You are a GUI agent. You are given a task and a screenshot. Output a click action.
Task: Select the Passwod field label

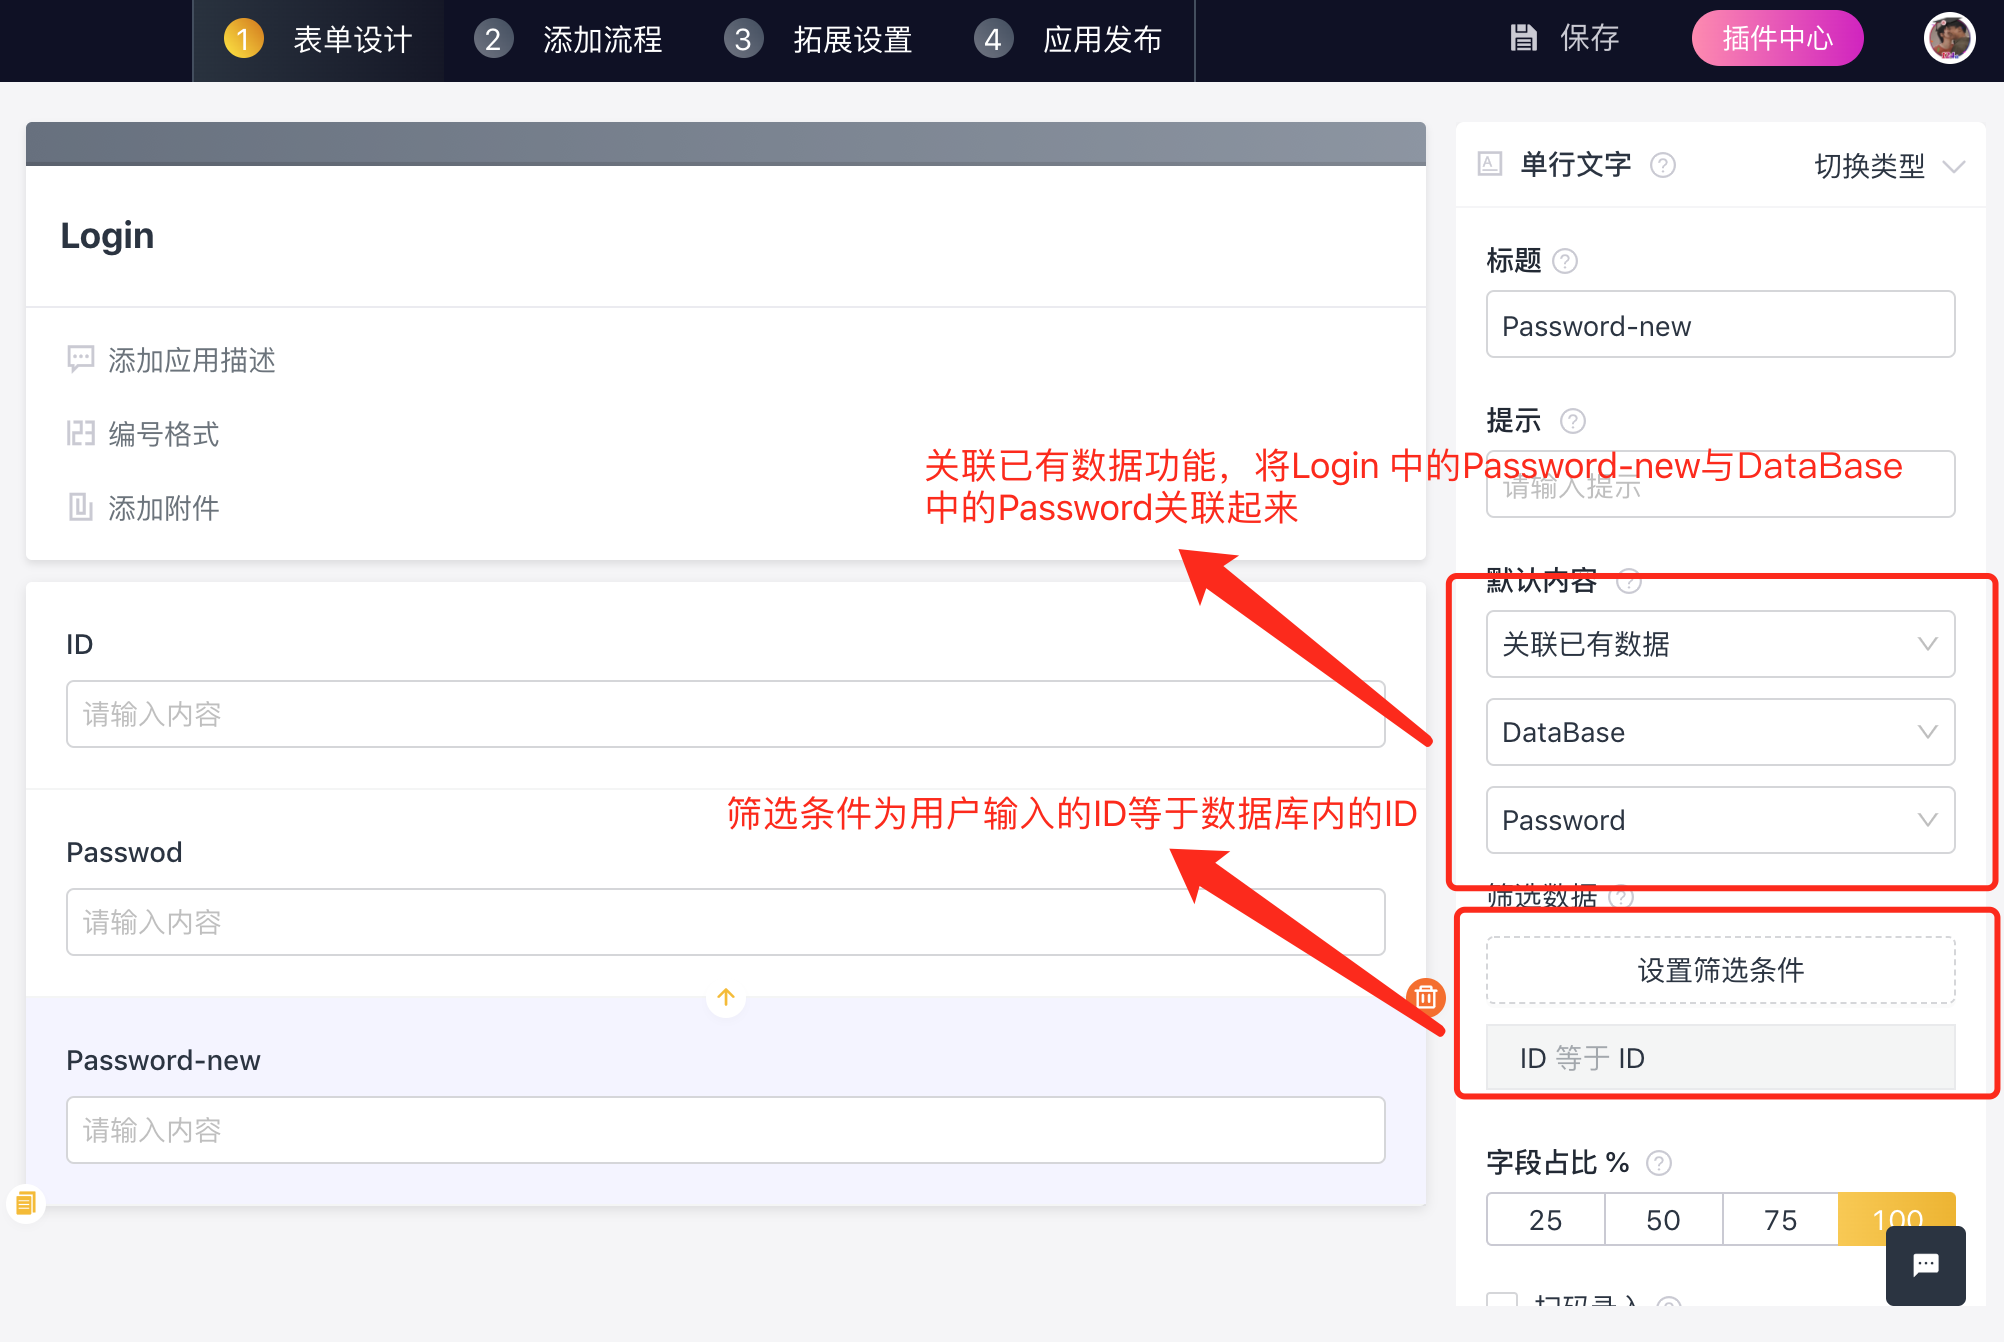tap(124, 853)
